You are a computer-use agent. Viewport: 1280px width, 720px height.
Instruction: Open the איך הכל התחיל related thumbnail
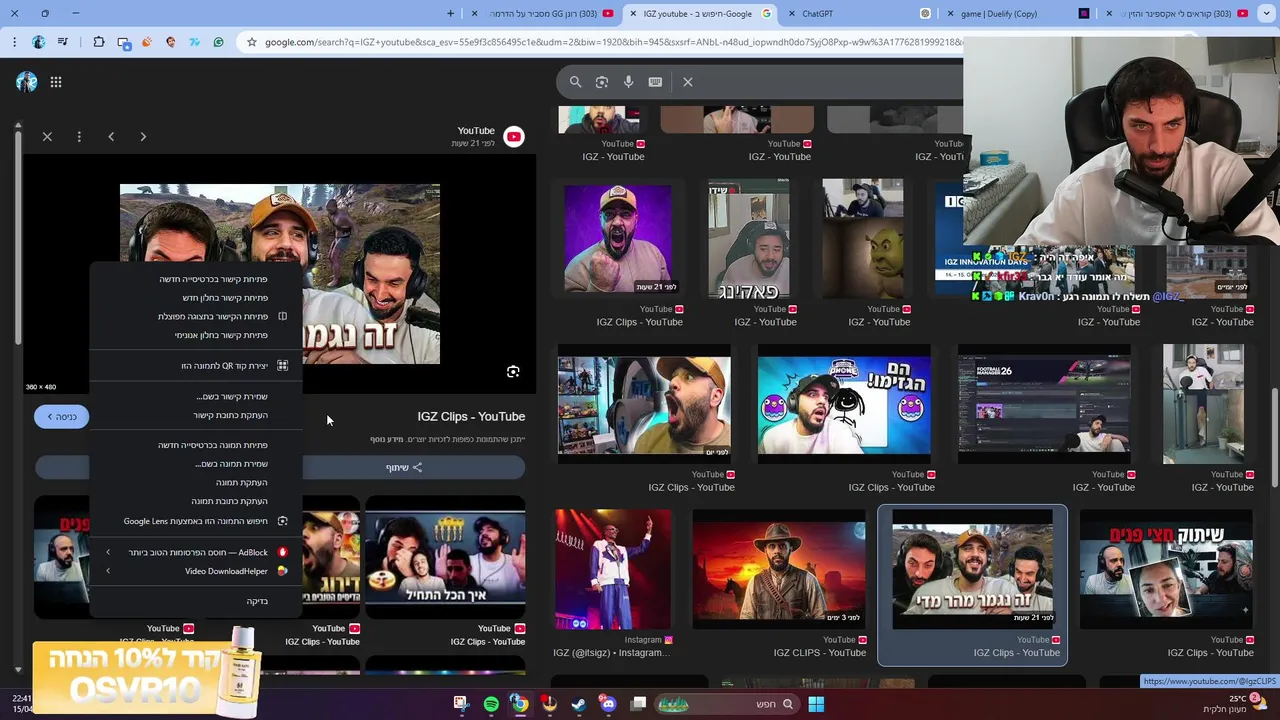[x=445, y=559]
